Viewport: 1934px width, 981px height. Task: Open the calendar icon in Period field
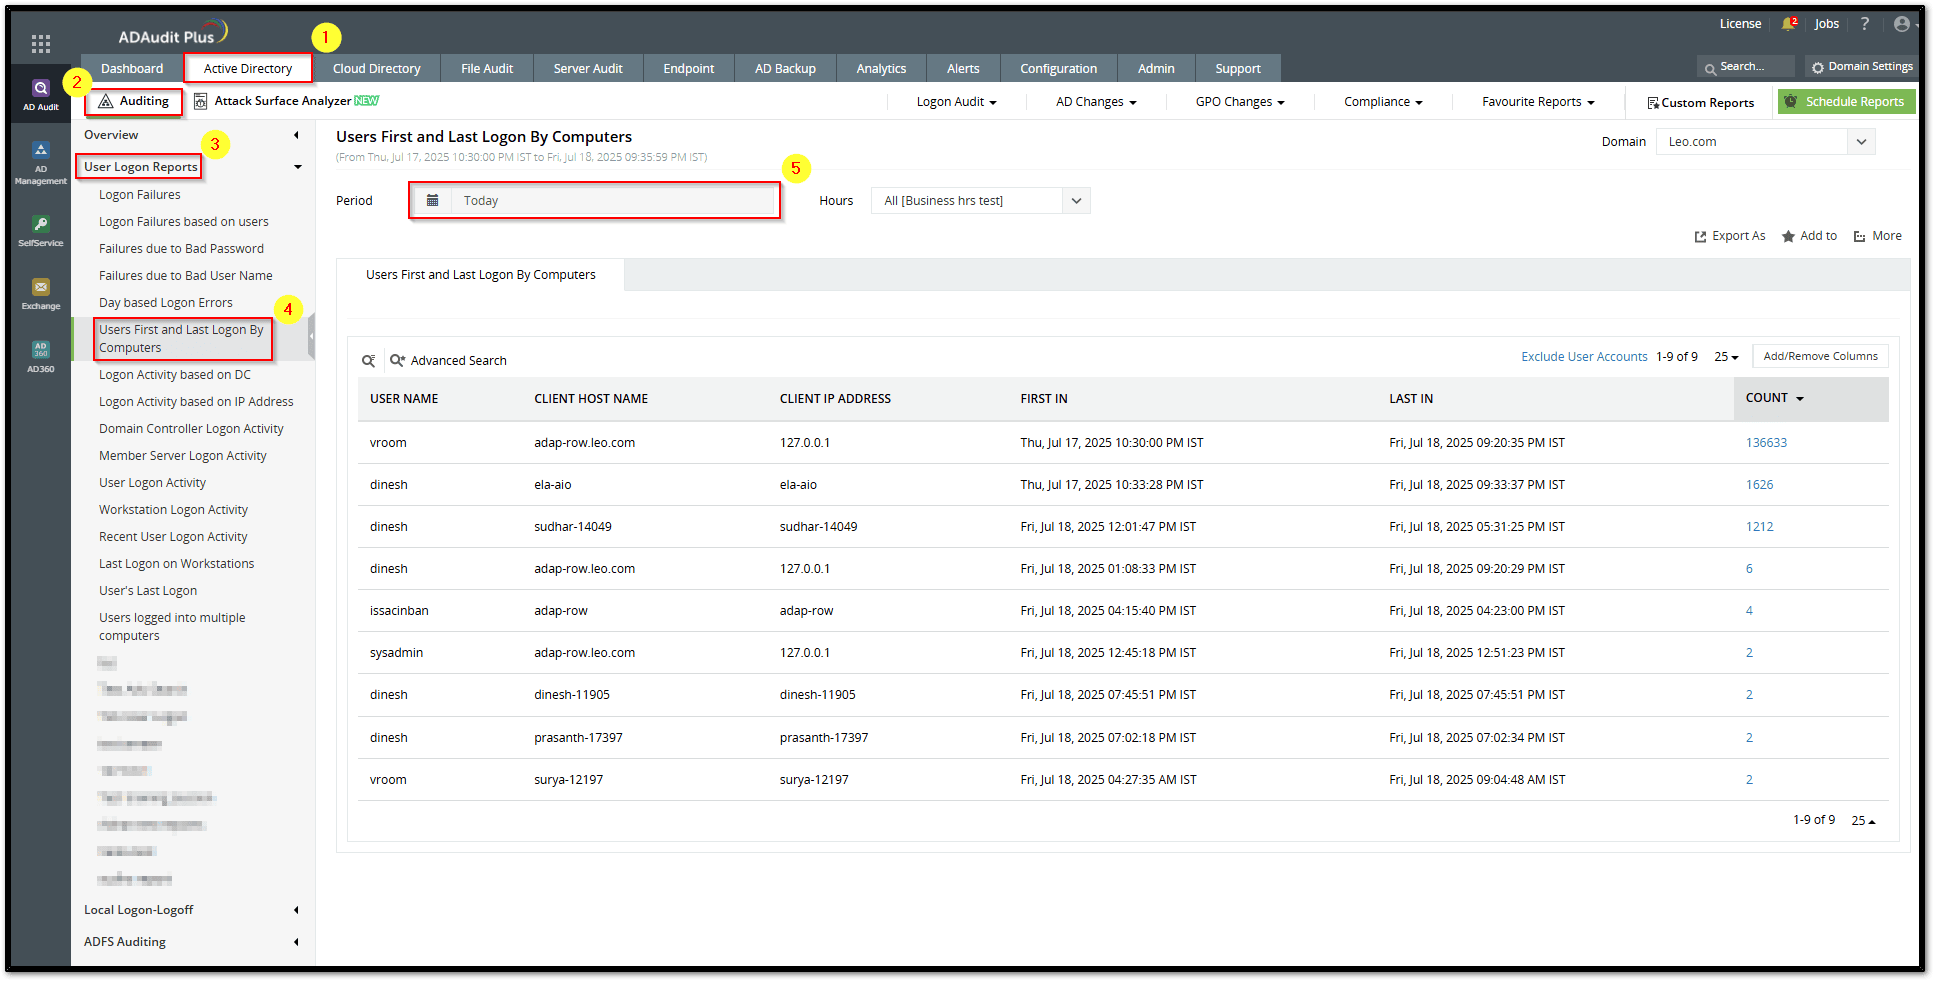pyautogui.click(x=432, y=201)
